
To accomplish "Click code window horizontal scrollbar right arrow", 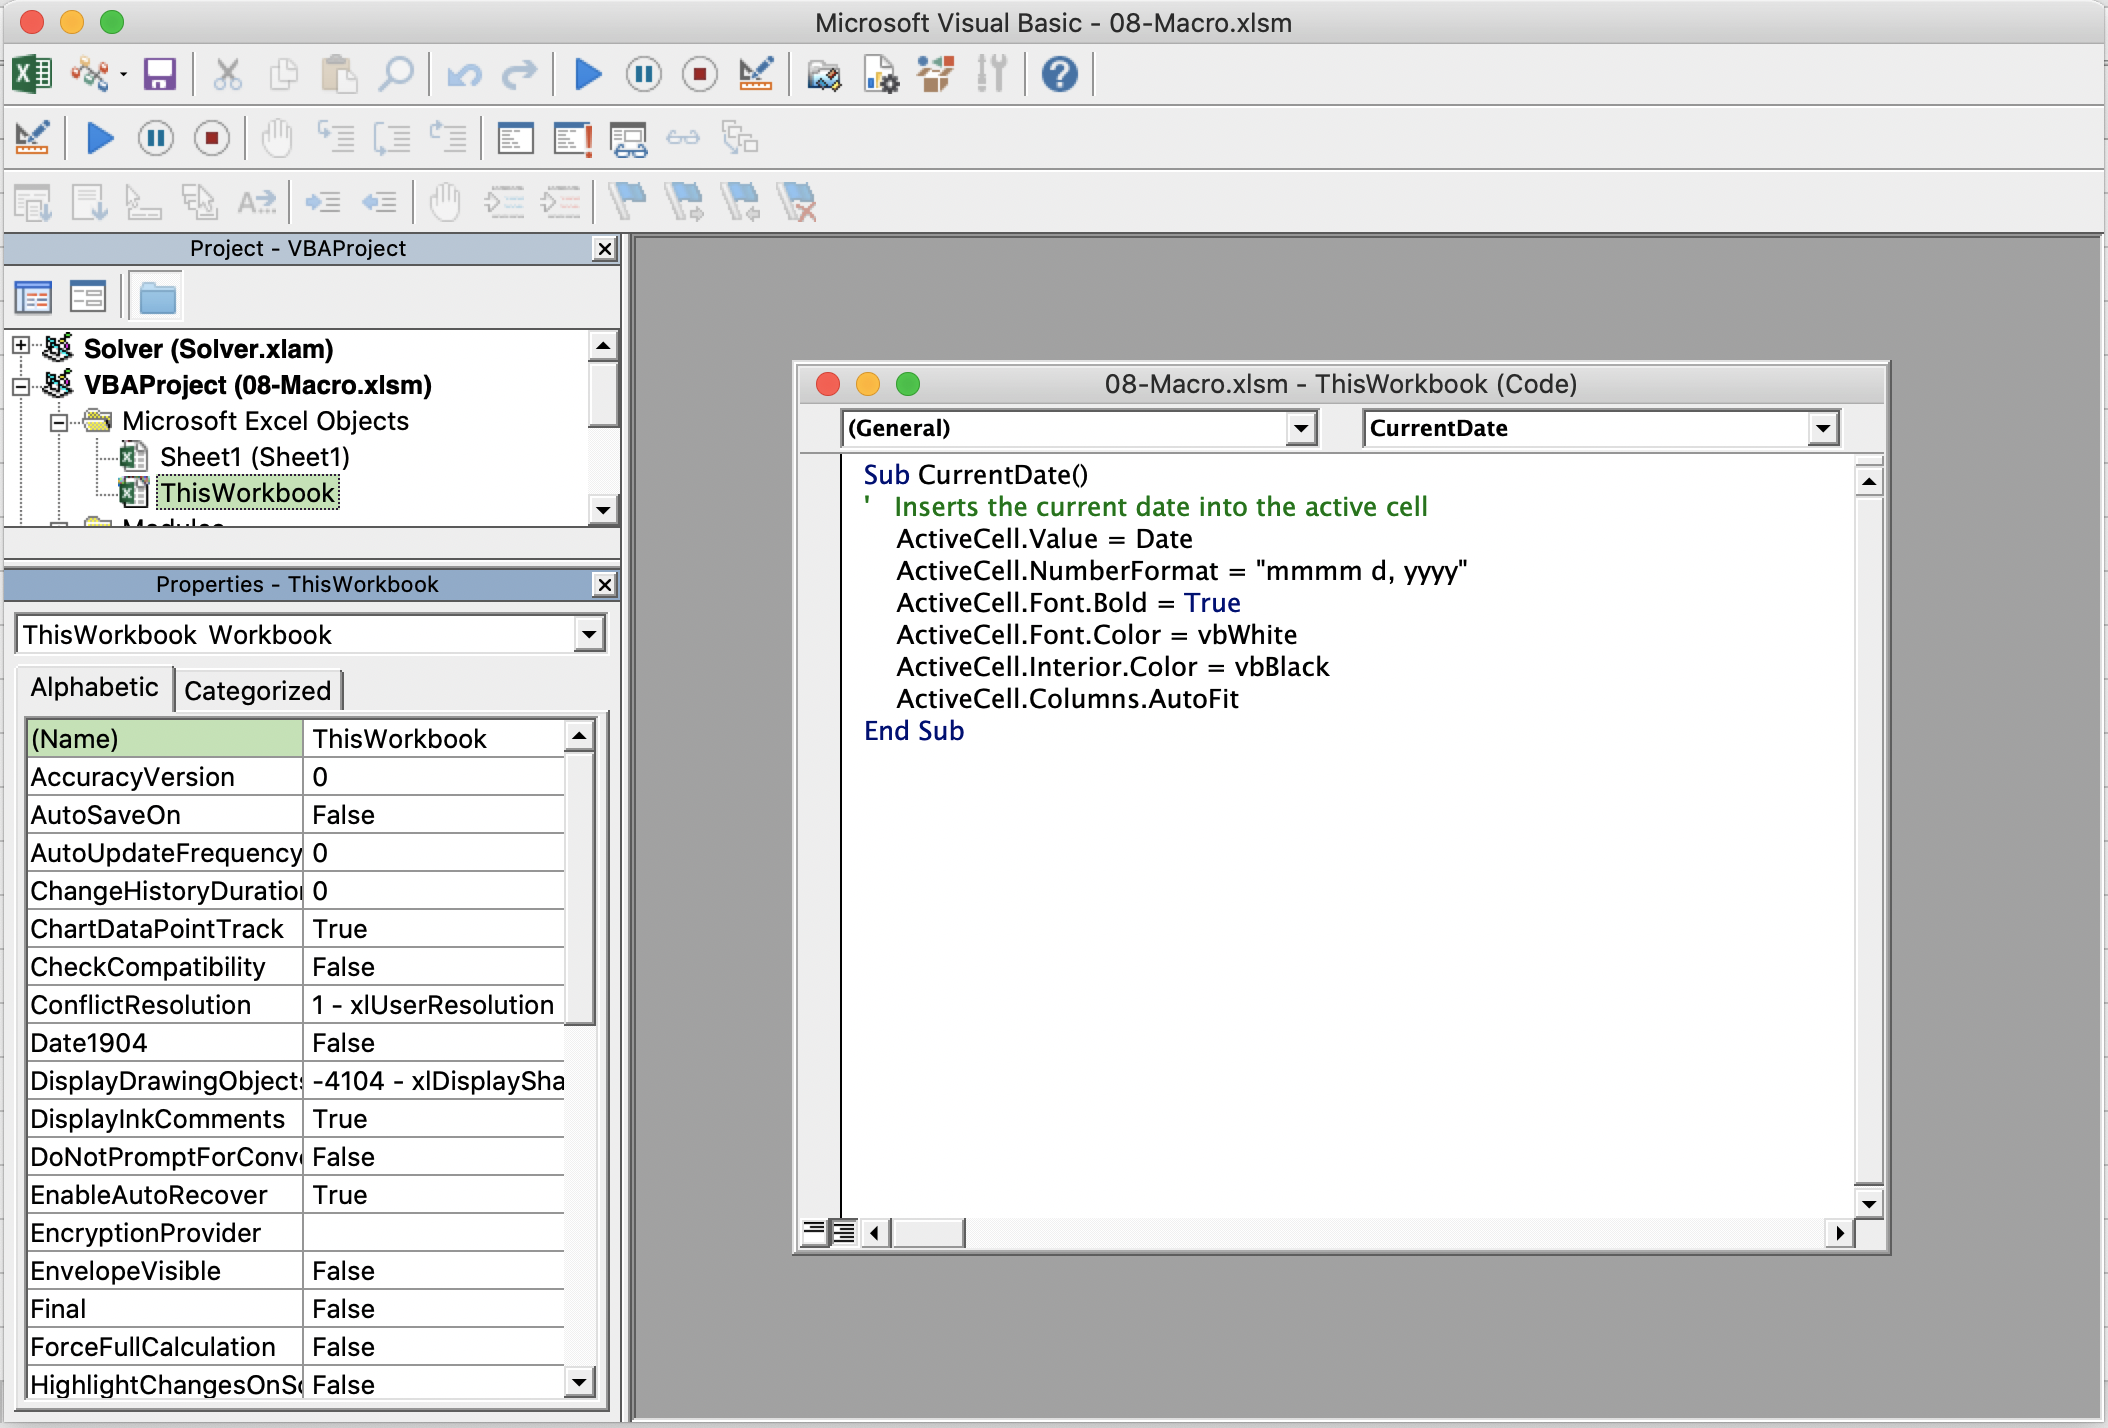I will [x=1840, y=1233].
